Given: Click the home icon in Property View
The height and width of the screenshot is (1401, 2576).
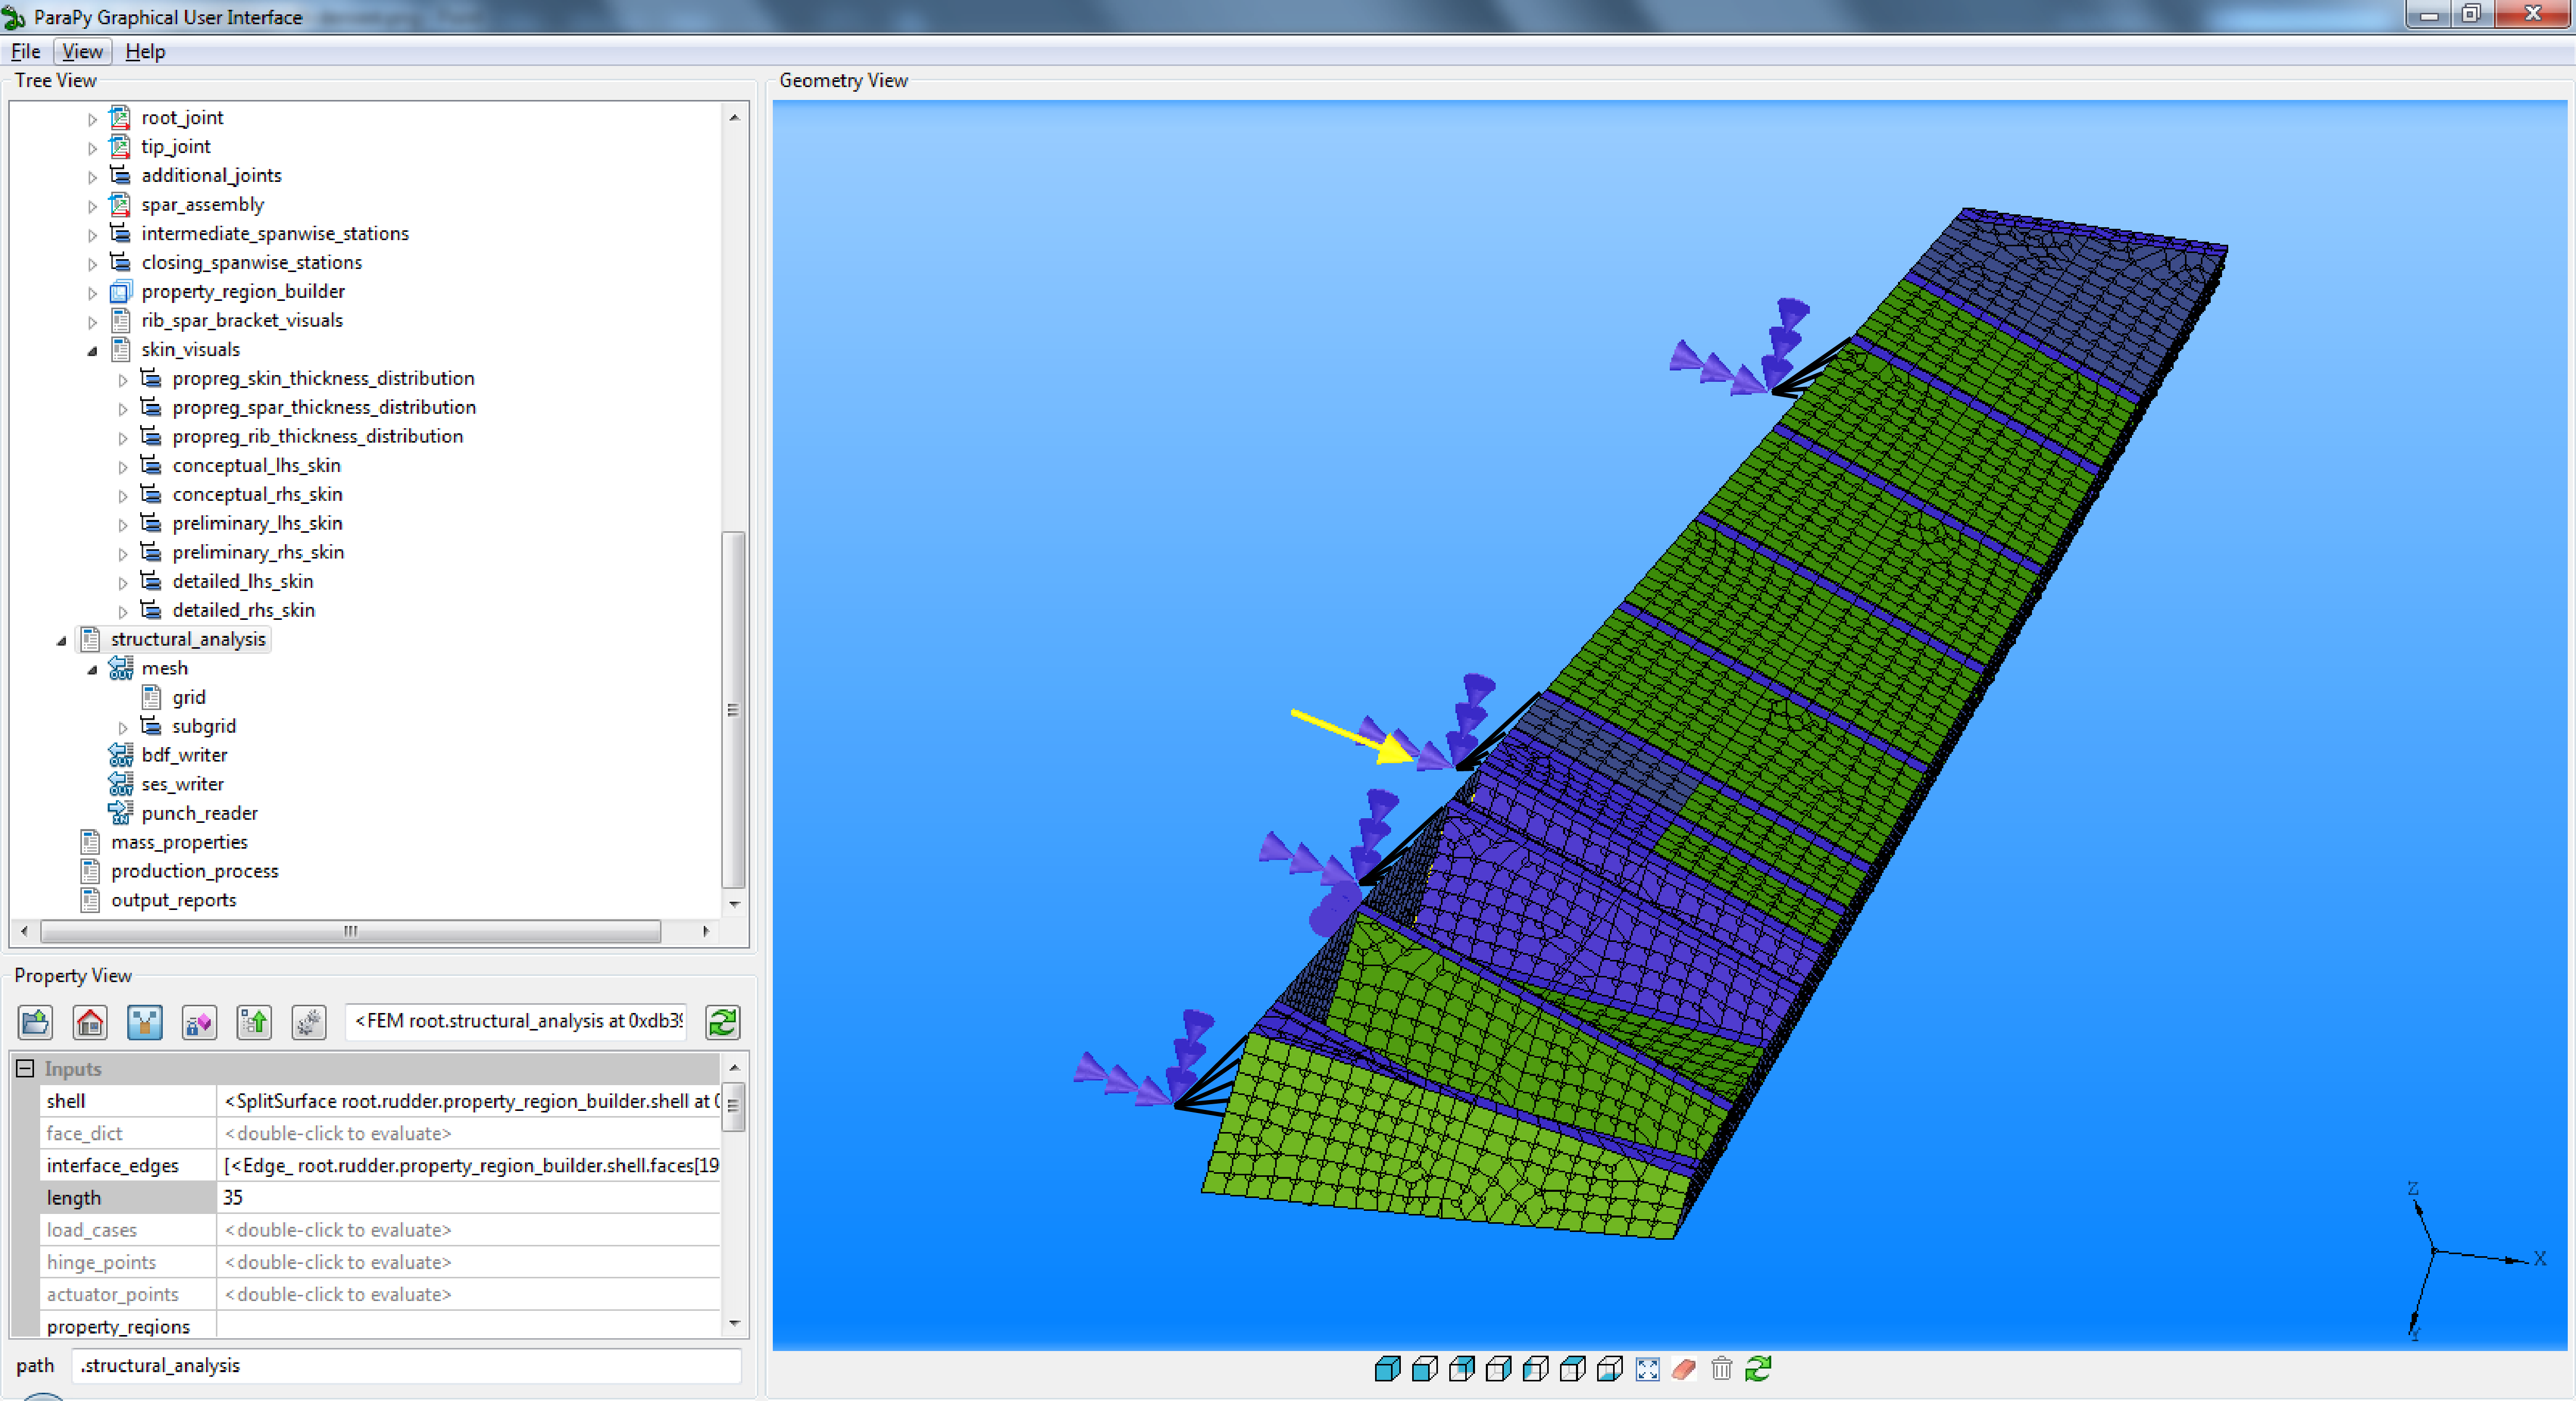Looking at the screenshot, I should click(x=90, y=1022).
